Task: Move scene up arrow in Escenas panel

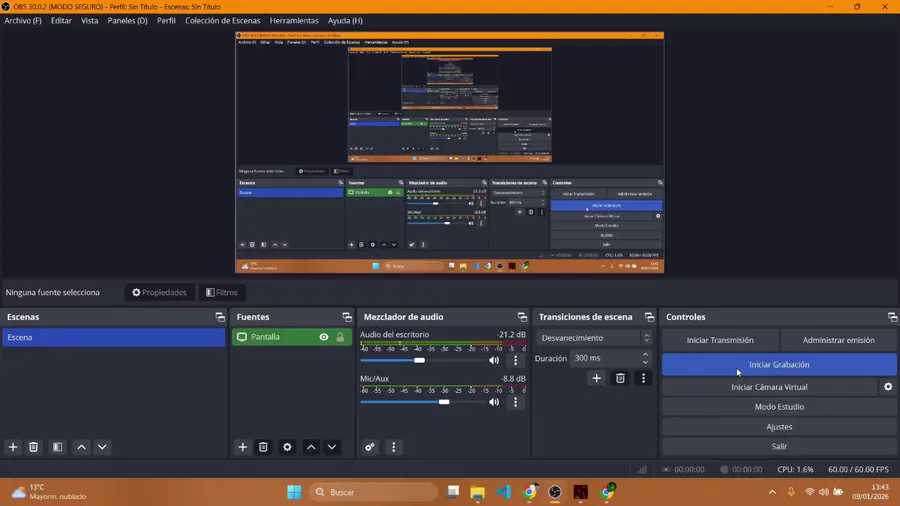Action: pos(82,447)
